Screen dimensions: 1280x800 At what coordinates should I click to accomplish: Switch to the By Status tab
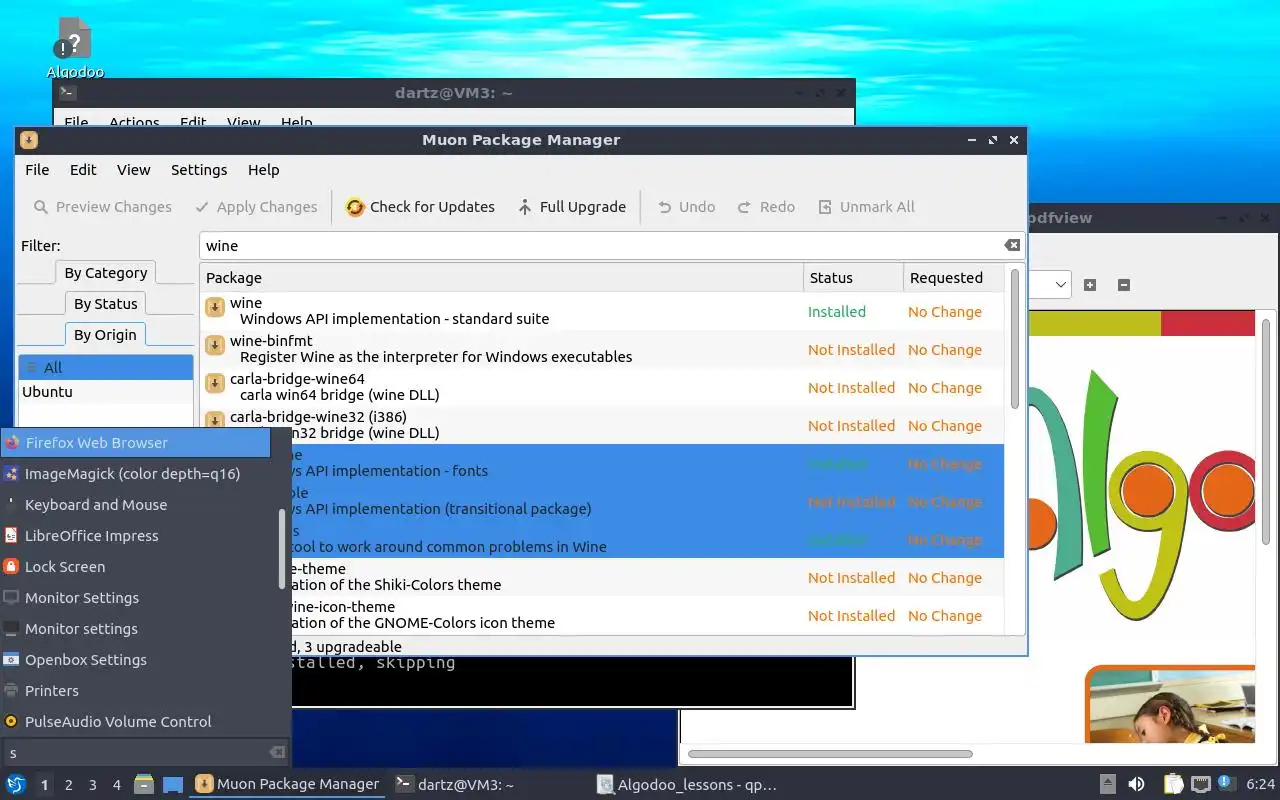click(105, 304)
